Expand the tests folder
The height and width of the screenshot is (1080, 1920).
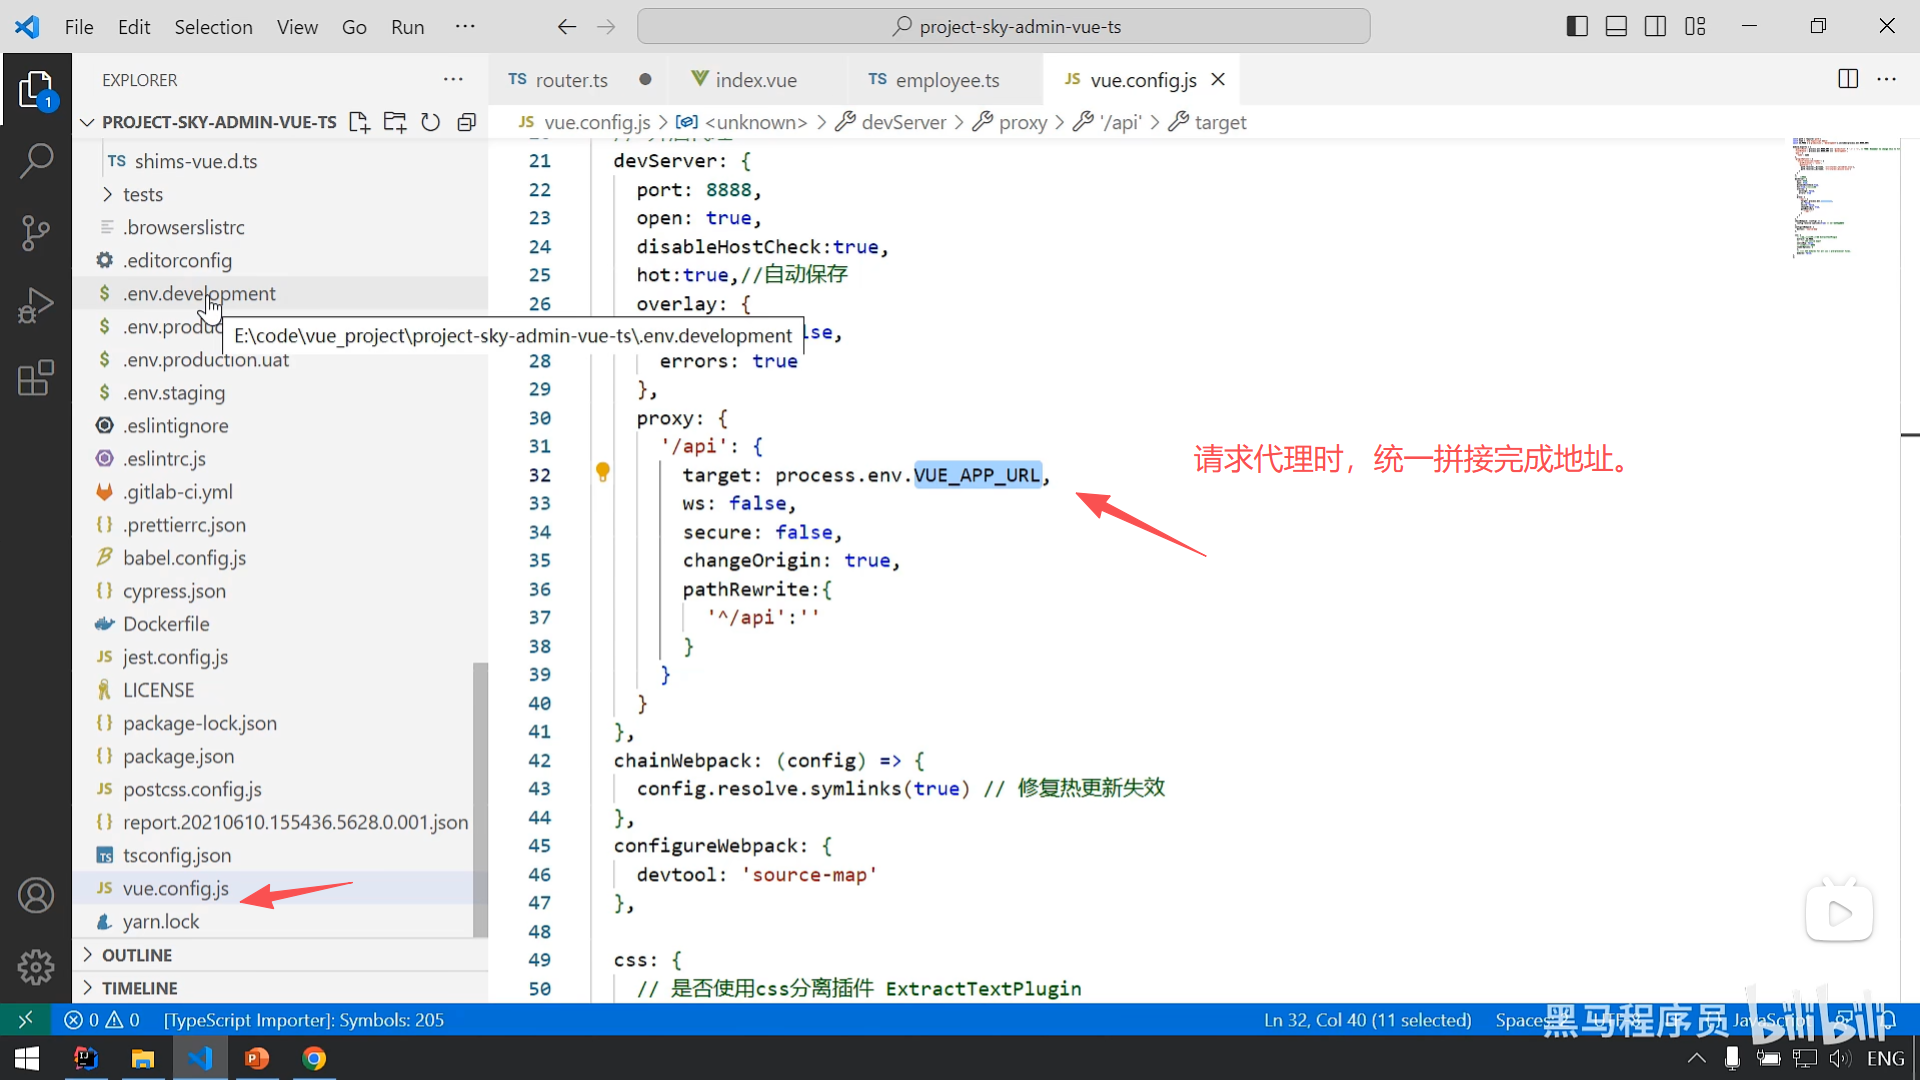point(143,194)
